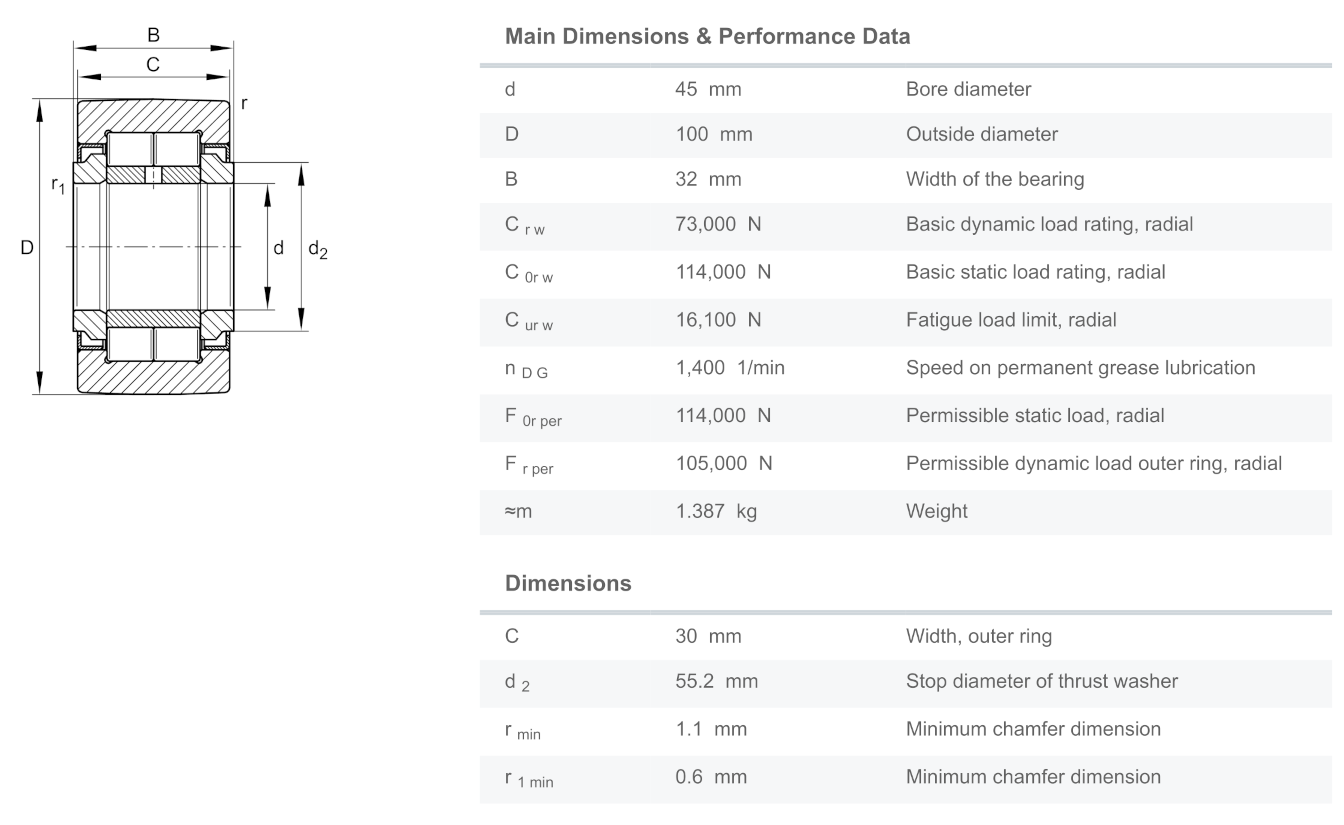The width and height of the screenshot is (1344, 825).
Task: Select the fatigue load limit 16,100 N
Action: click(718, 320)
